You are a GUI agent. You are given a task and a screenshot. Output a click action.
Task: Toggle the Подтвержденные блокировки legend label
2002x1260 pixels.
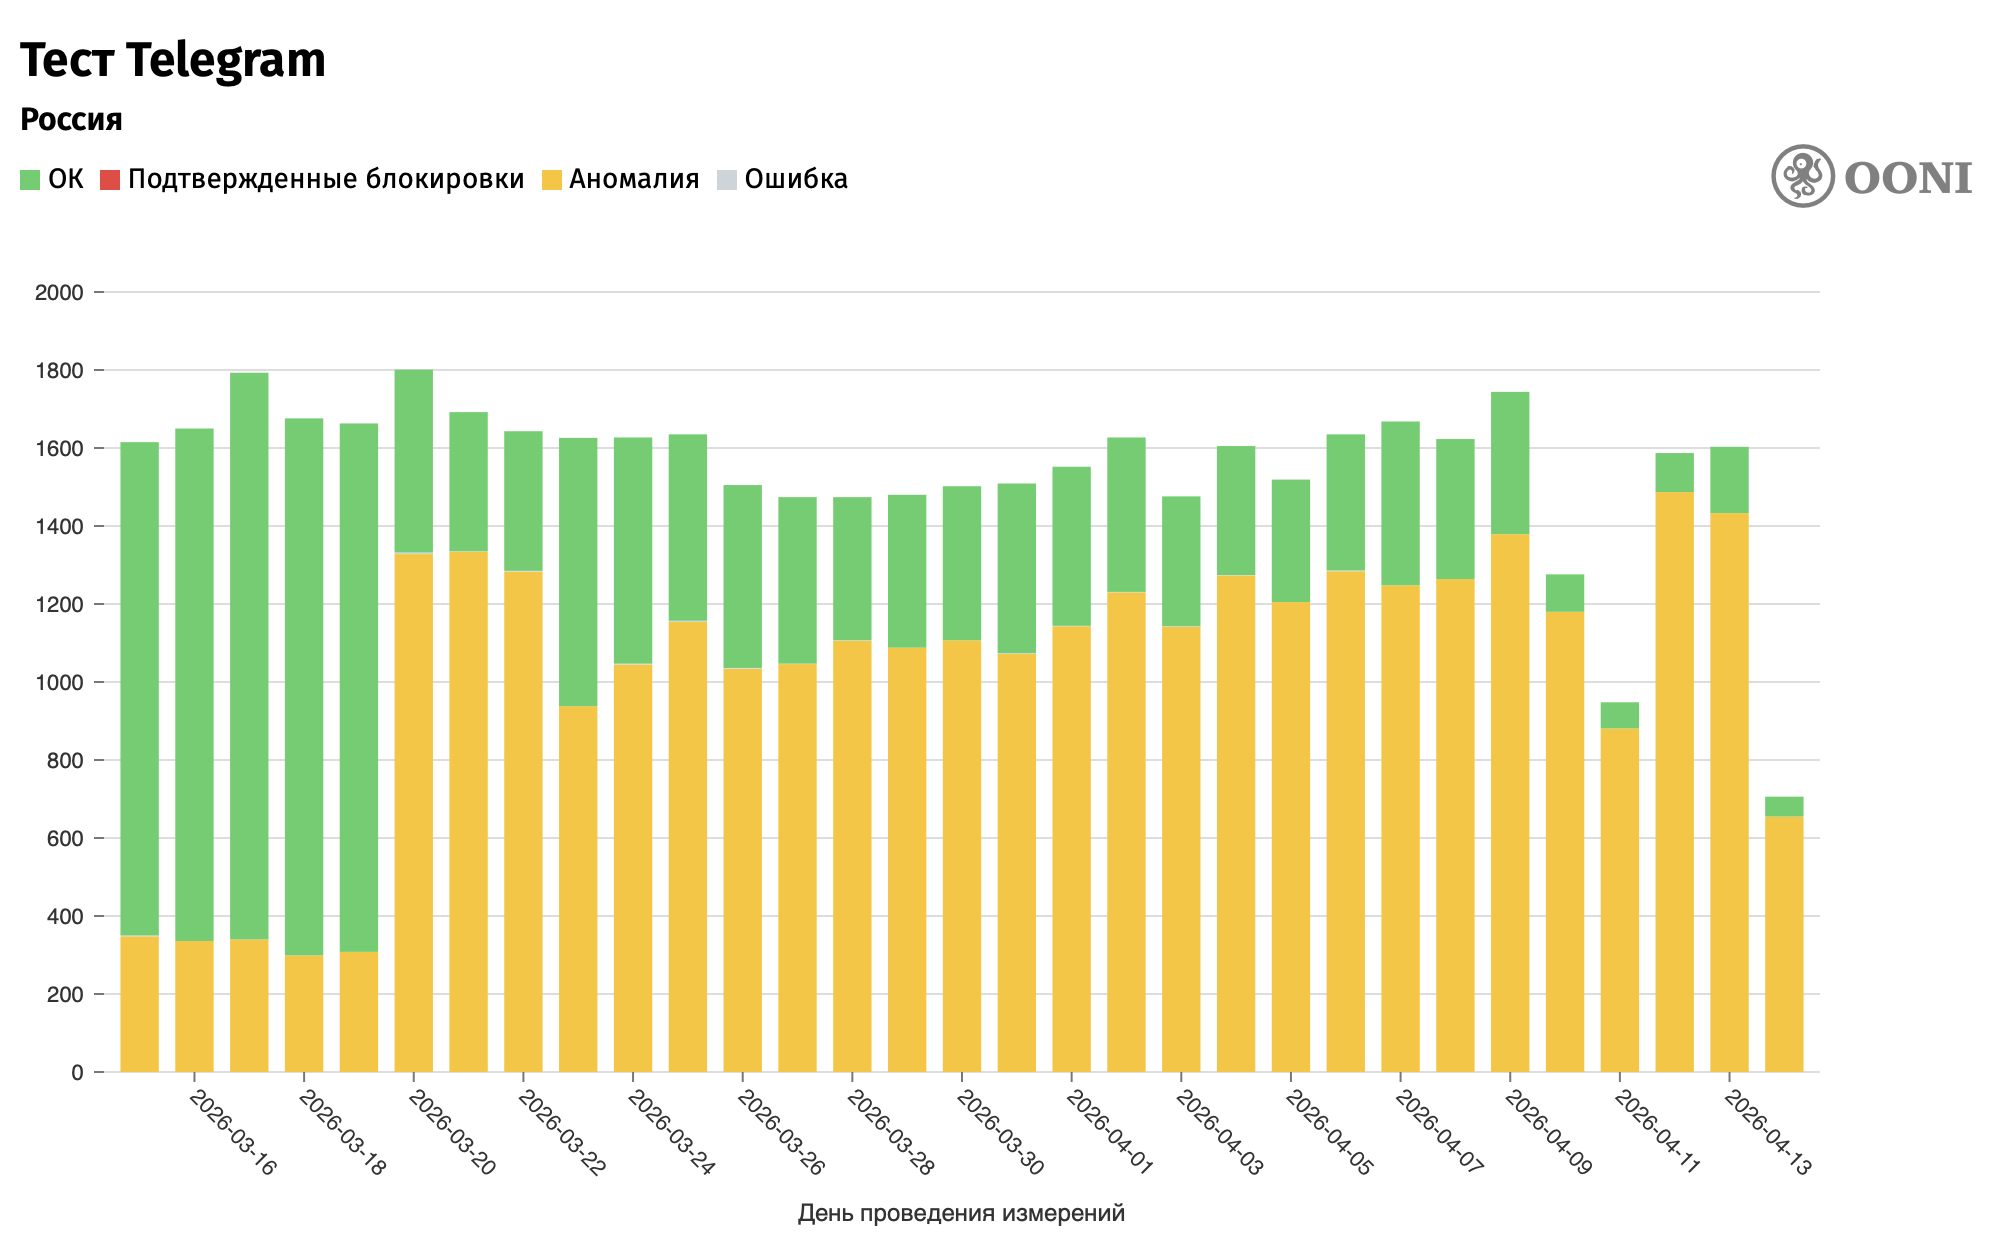pos(326,180)
